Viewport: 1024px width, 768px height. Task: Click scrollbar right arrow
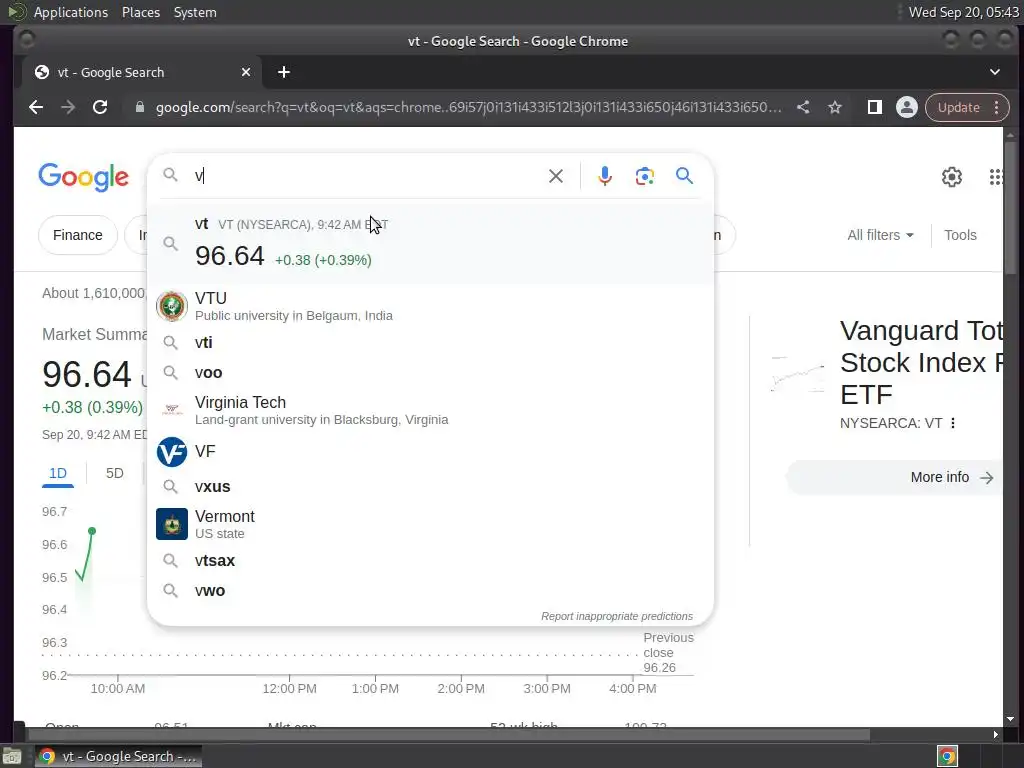click(995, 735)
